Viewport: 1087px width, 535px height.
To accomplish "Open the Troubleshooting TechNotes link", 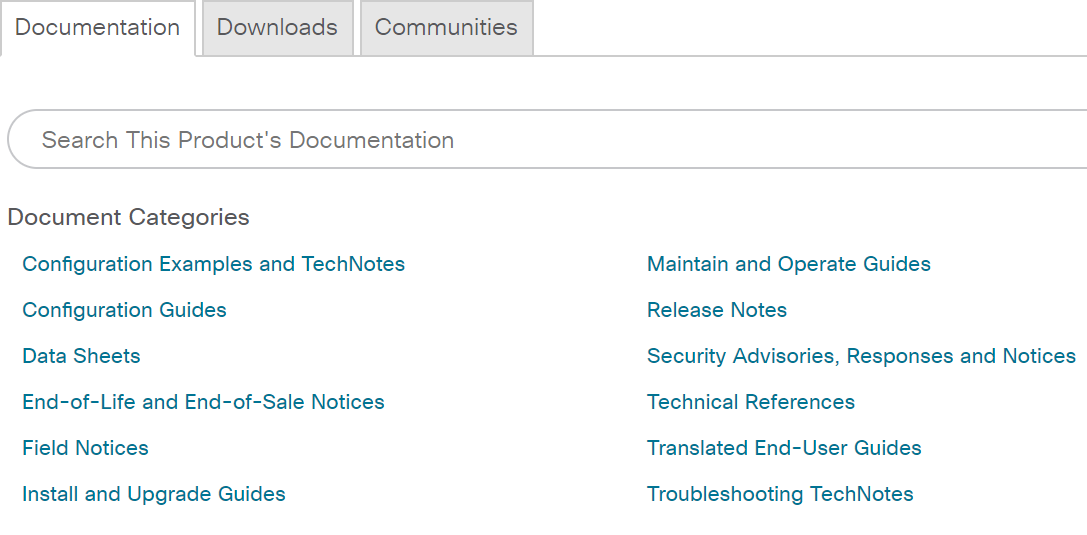I will pos(780,494).
